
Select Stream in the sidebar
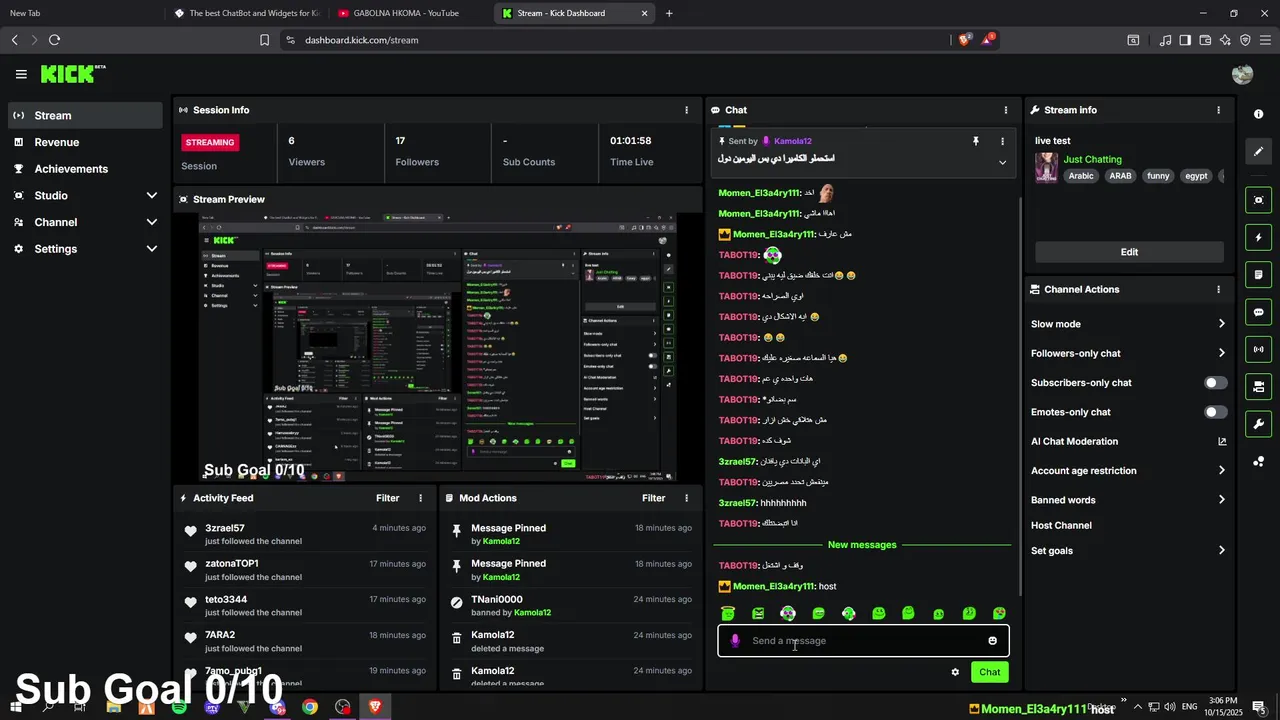coord(85,115)
